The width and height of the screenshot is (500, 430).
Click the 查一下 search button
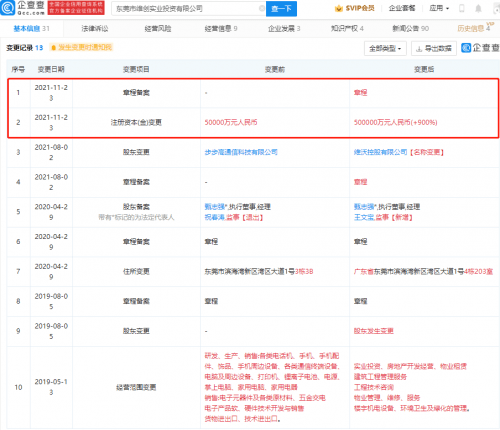coord(281,9)
